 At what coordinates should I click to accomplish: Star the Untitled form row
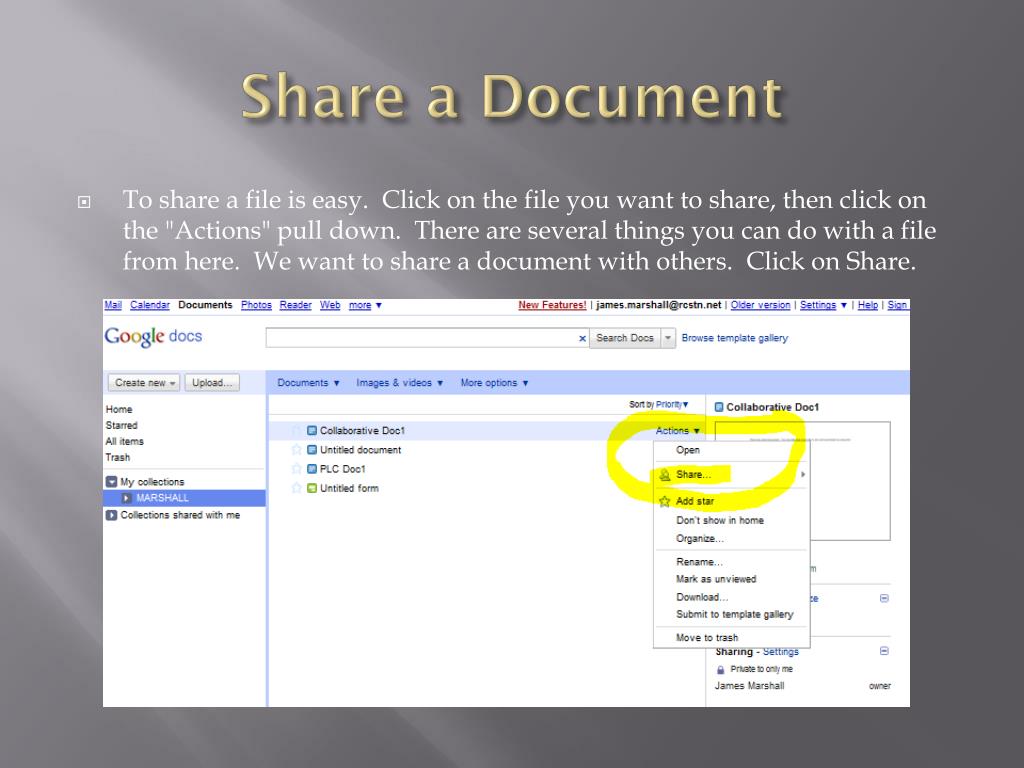(x=296, y=488)
